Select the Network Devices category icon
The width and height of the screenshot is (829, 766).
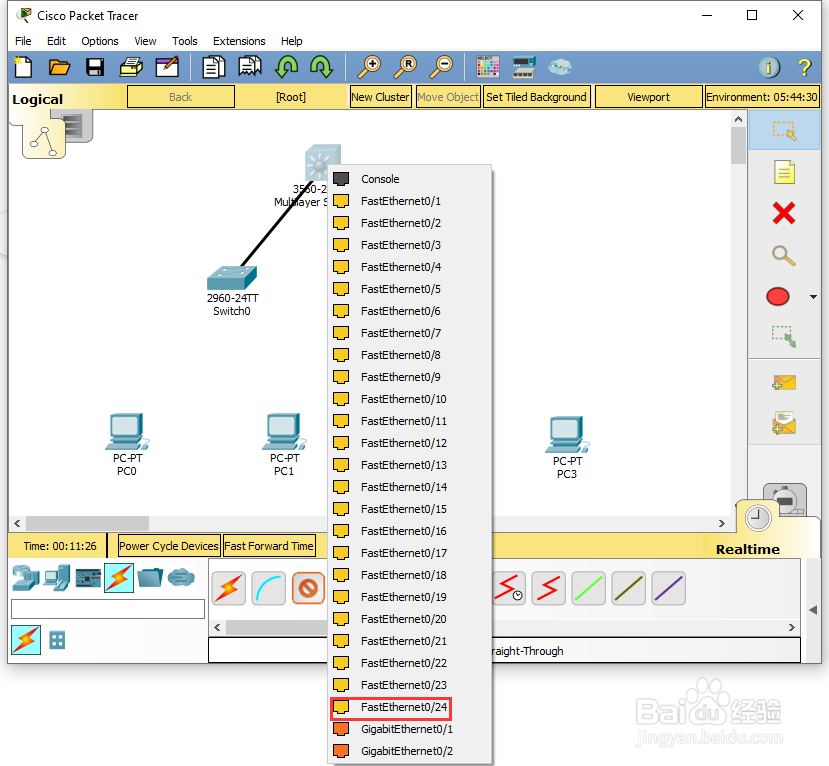pyautogui.click(x=26, y=578)
